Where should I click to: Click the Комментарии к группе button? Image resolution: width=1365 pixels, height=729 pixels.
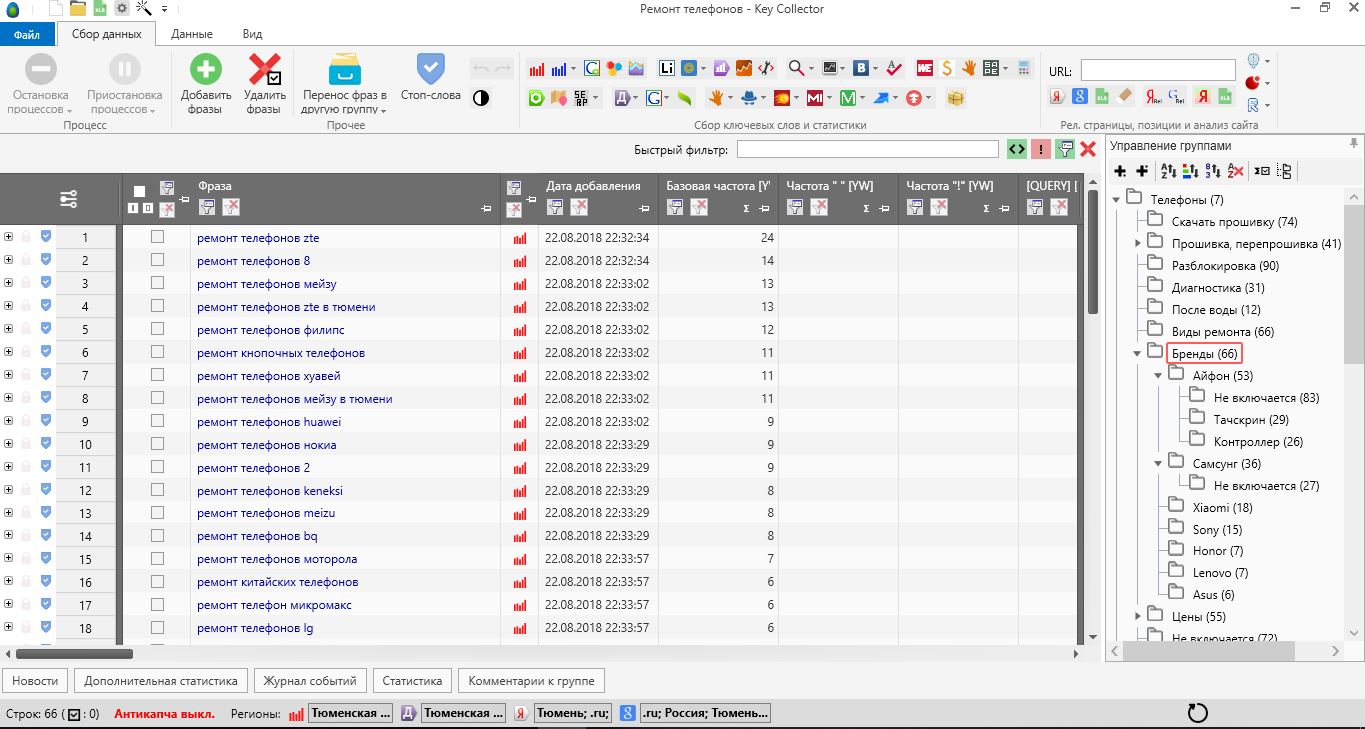tap(531, 681)
